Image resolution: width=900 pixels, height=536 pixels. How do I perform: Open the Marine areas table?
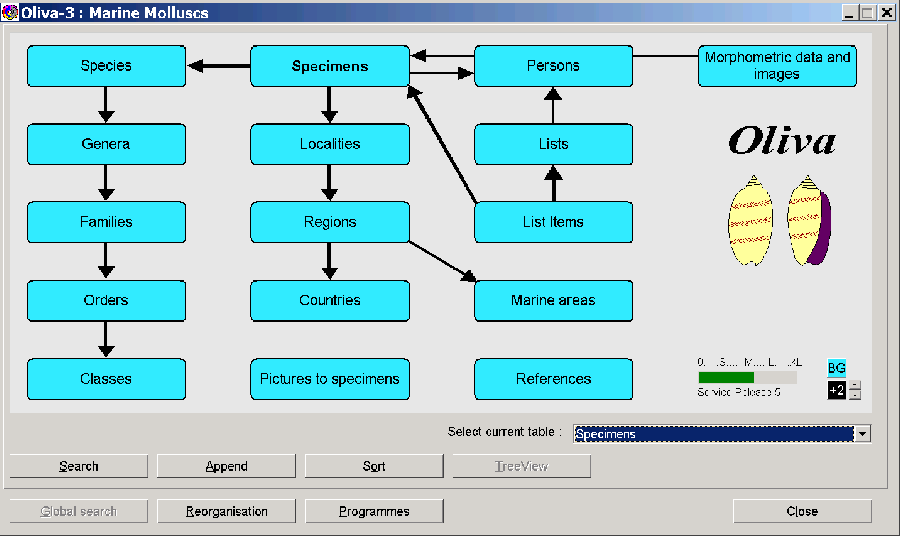[553, 300]
